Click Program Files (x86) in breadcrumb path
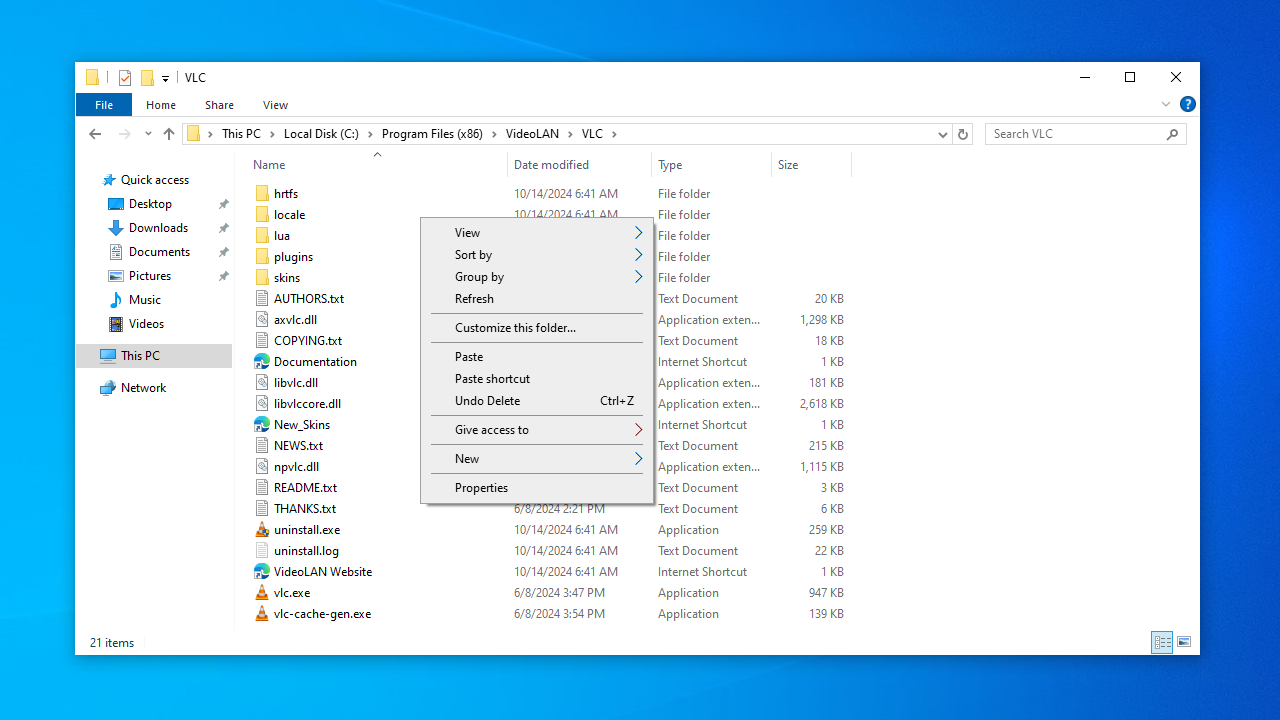 click(x=432, y=134)
